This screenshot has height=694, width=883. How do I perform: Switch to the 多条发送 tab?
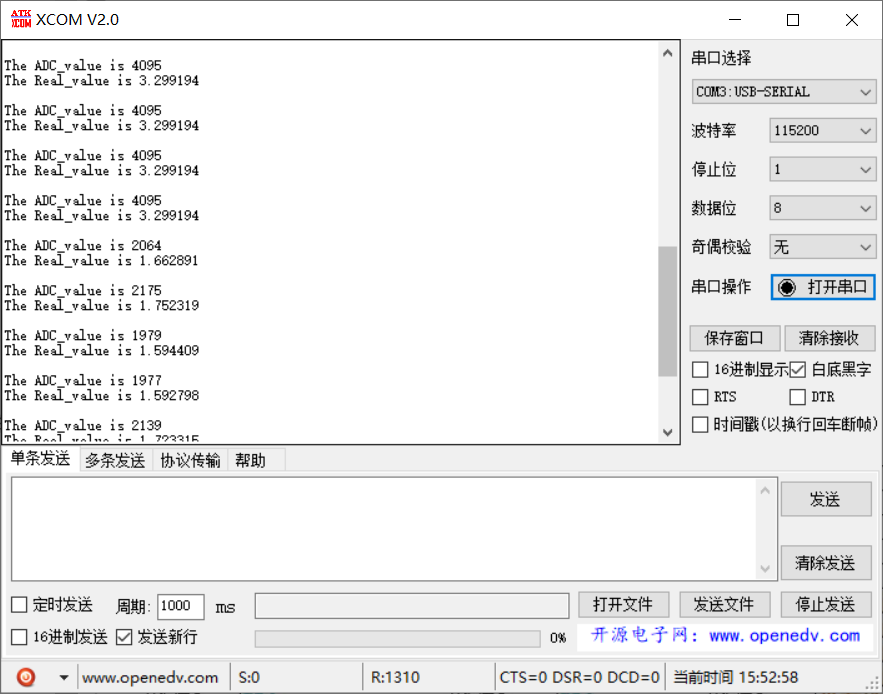[114, 459]
